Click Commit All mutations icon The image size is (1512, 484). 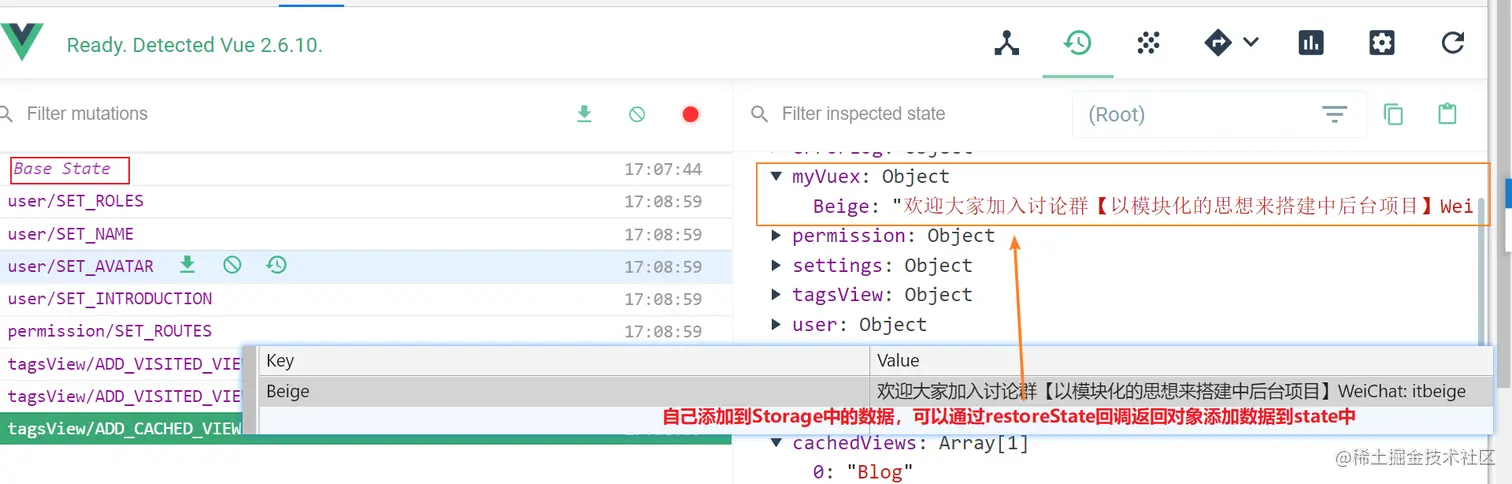click(585, 114)
